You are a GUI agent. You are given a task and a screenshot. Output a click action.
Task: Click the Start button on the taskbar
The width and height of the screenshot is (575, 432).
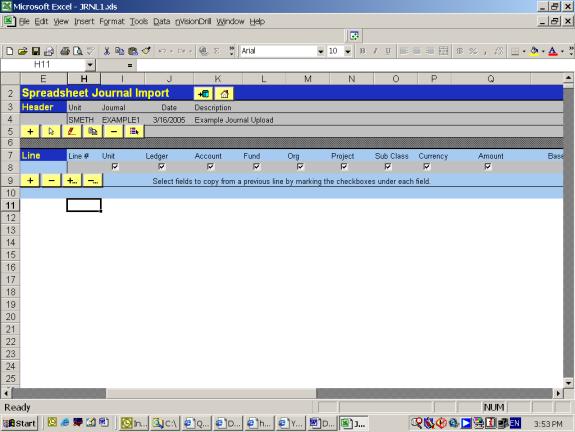coord(20,423)
